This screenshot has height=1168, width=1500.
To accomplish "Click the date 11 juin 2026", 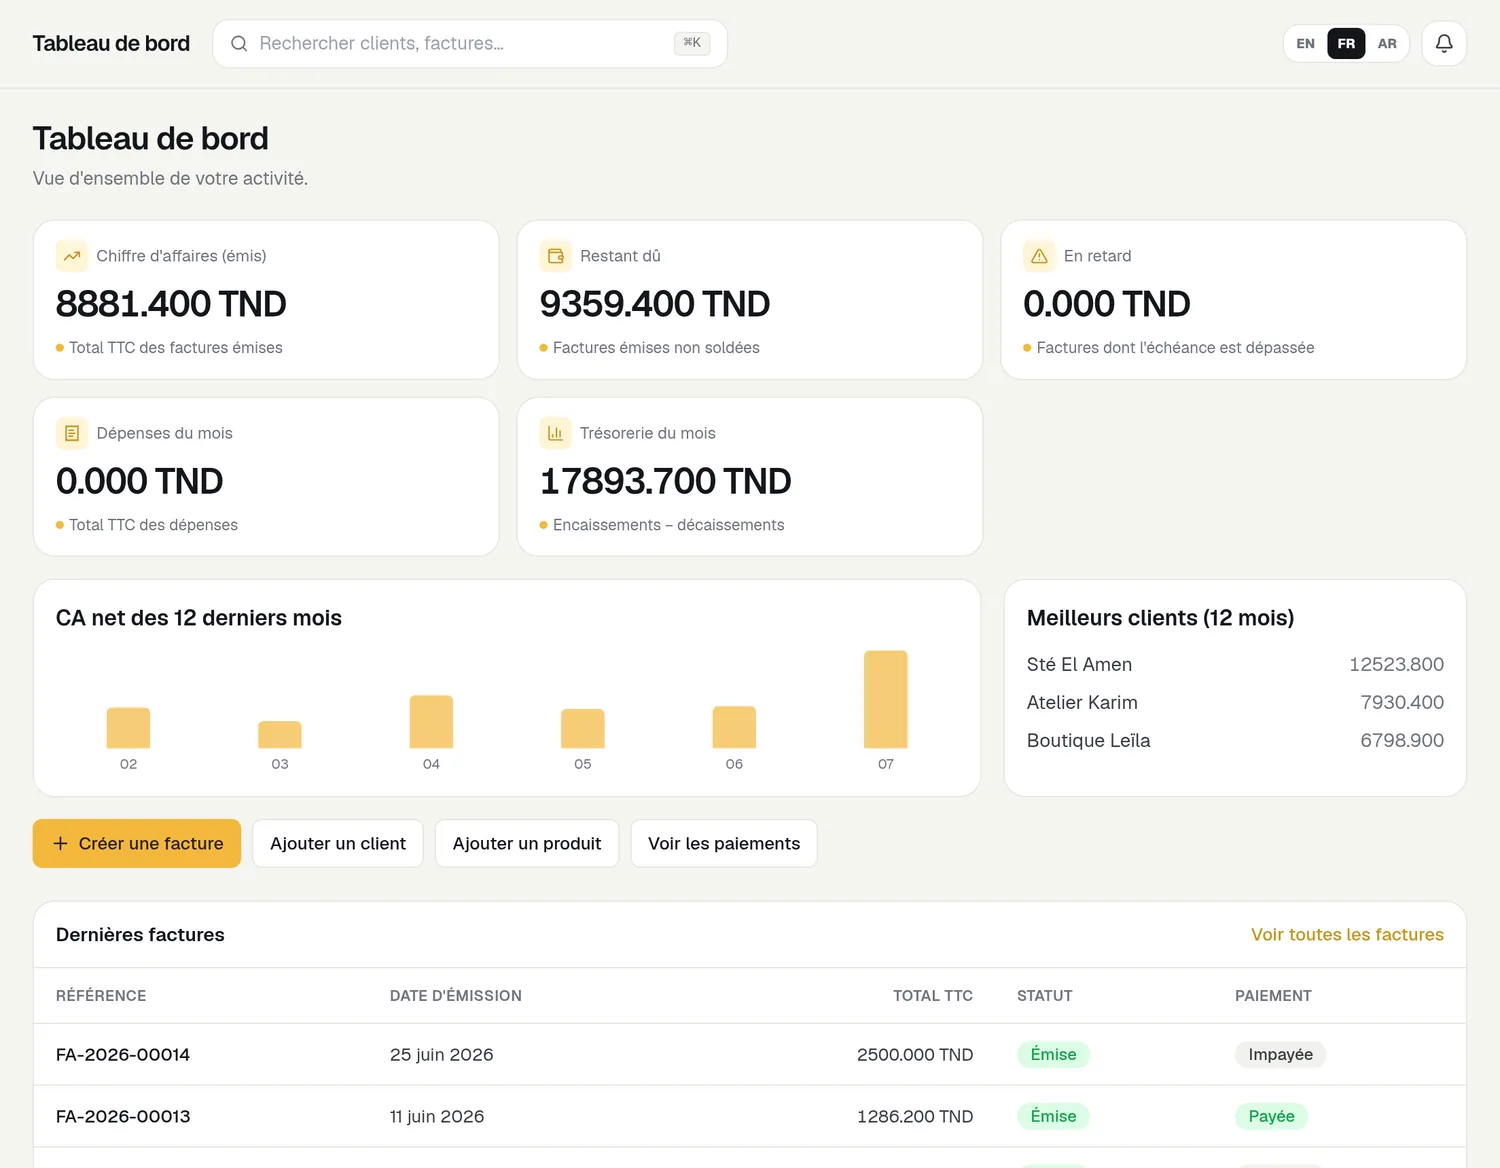I will pos(437,1117).
